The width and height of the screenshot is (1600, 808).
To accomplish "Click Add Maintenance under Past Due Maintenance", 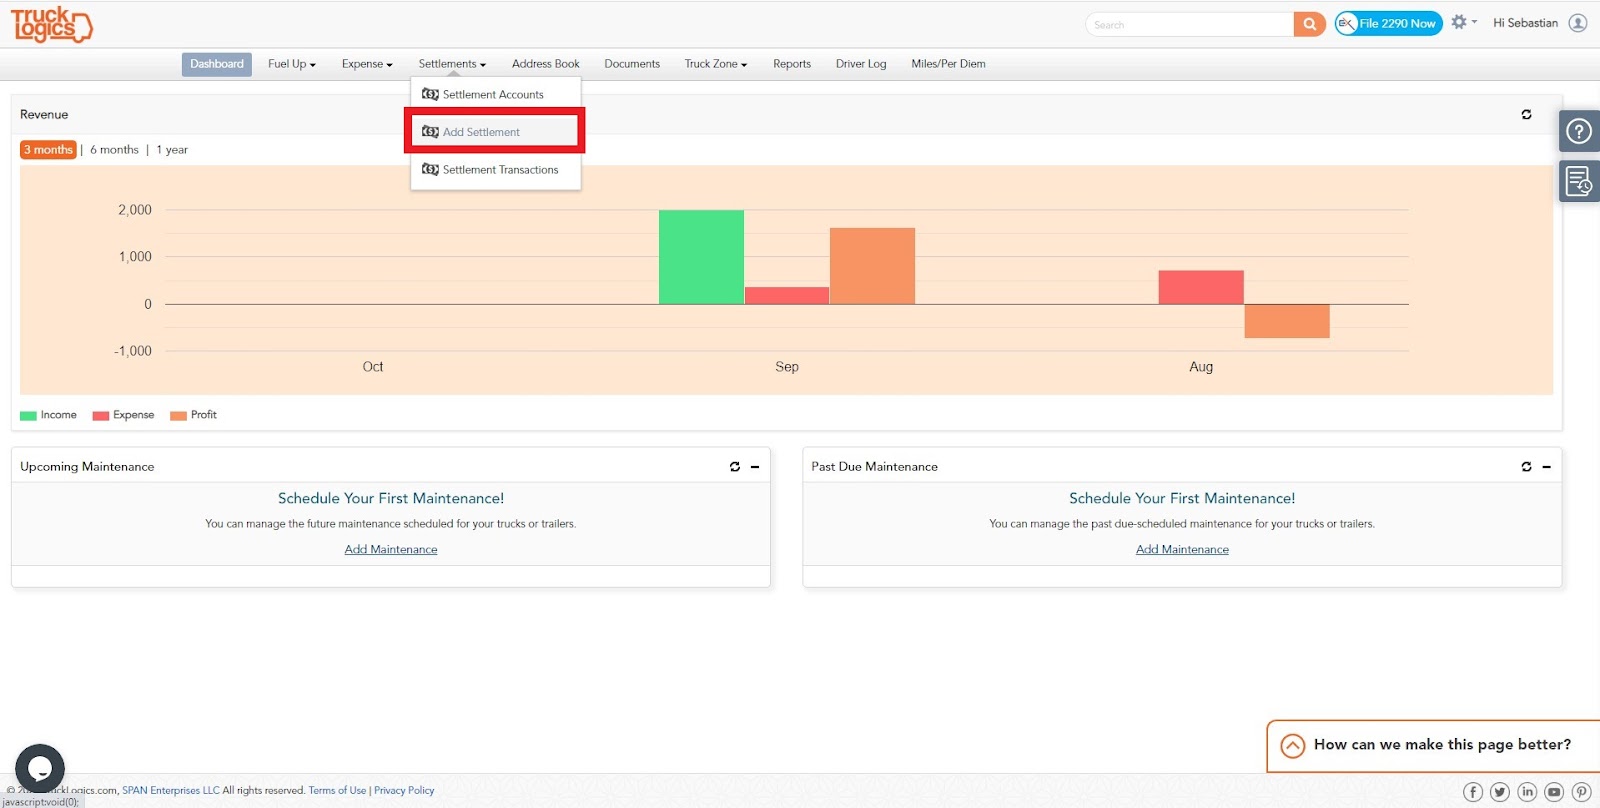I will [x=1182, y=550].
